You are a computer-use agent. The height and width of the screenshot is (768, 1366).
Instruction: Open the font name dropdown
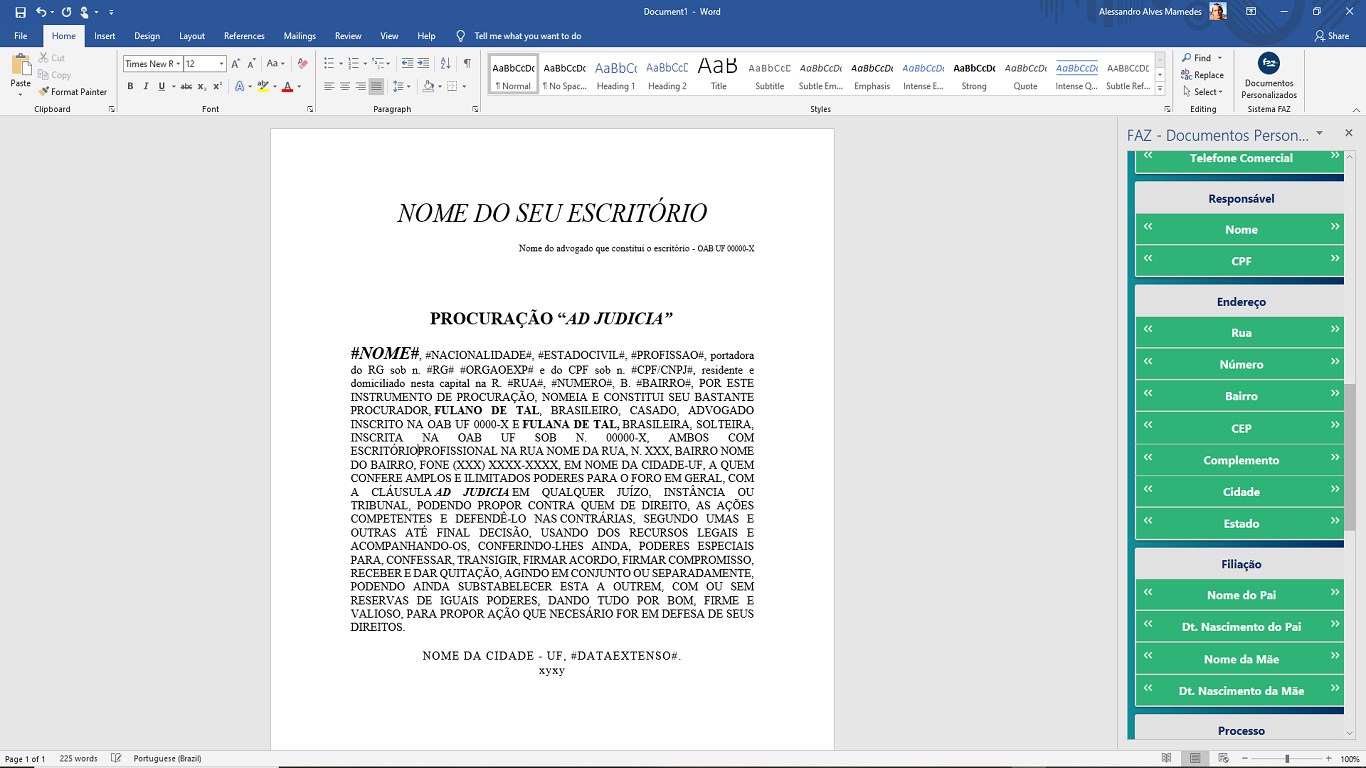[178, 64]
